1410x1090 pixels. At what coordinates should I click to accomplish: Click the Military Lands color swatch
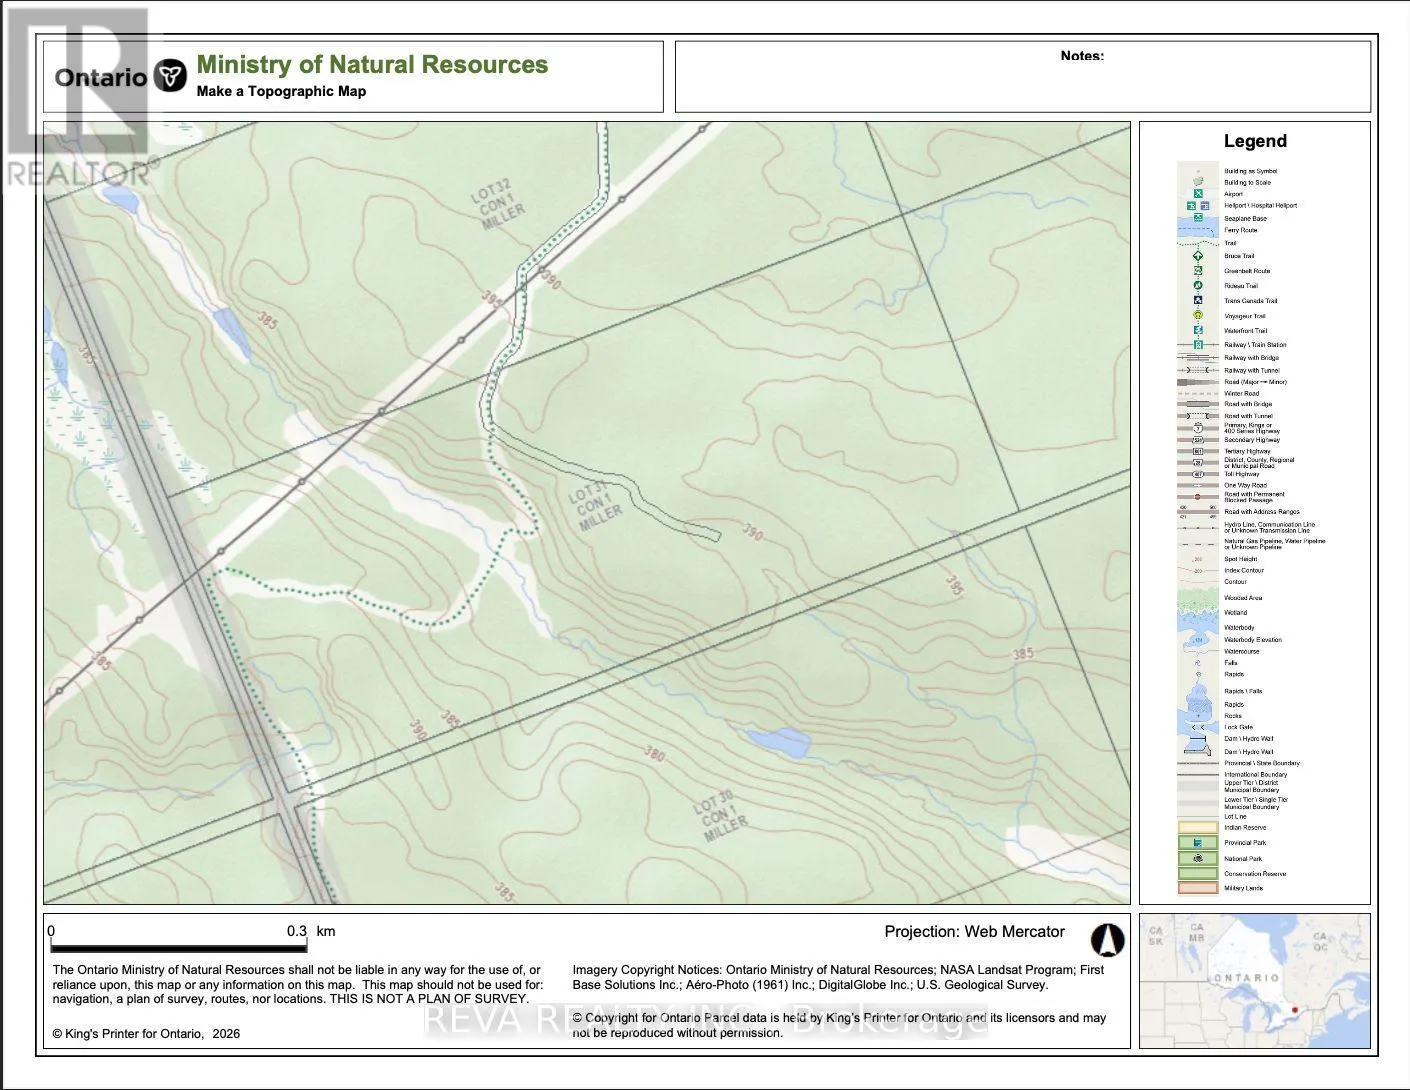[1197, 888]
